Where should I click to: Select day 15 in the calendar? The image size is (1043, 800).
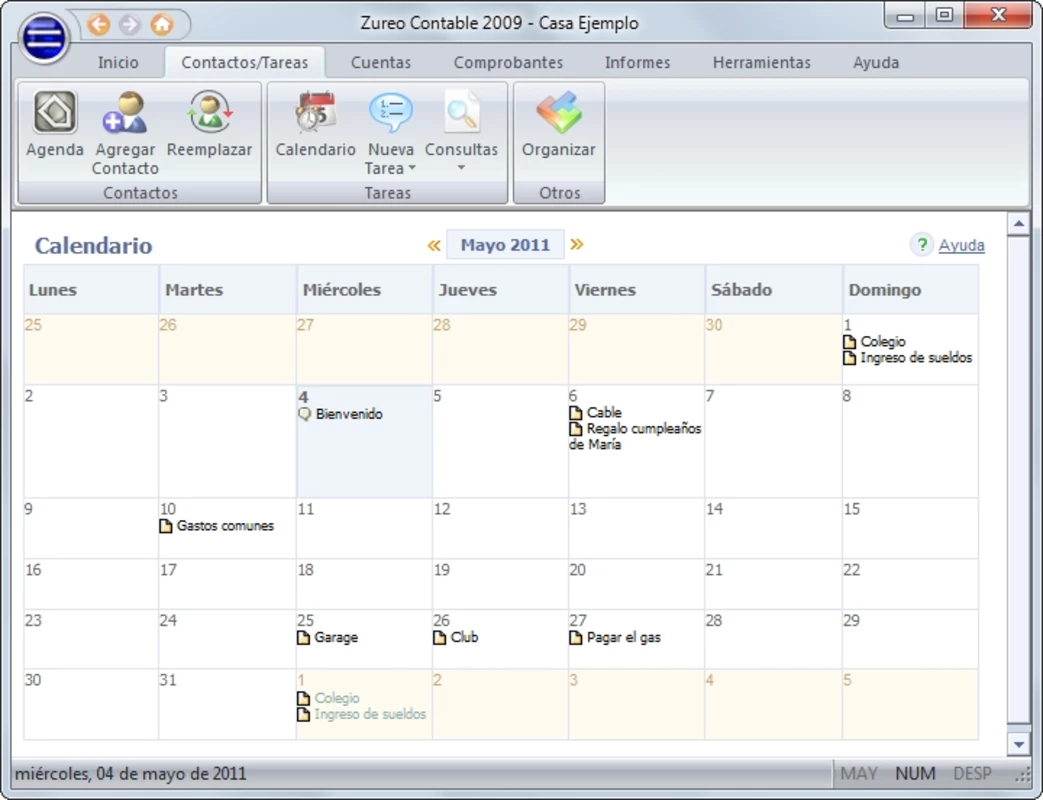(910, 528)
